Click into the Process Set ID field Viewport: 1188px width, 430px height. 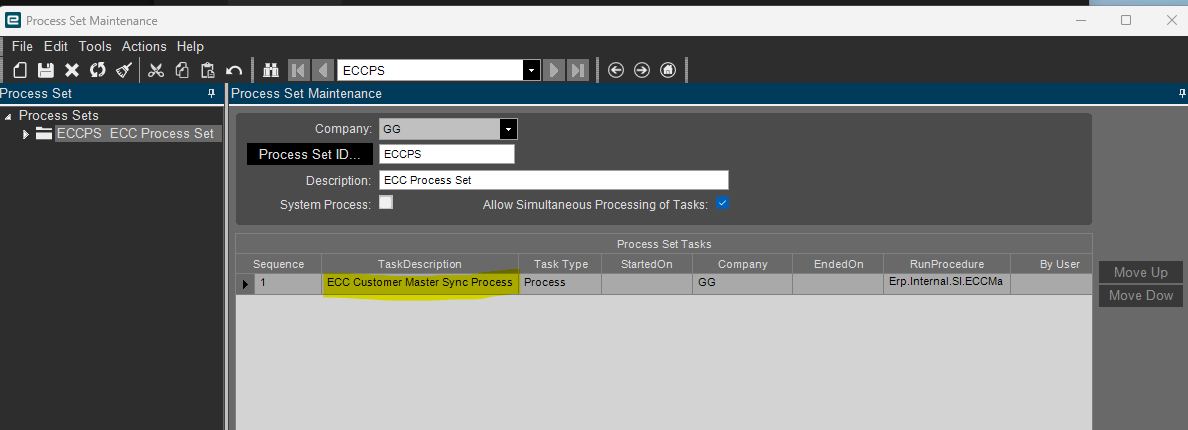[446, 154]
